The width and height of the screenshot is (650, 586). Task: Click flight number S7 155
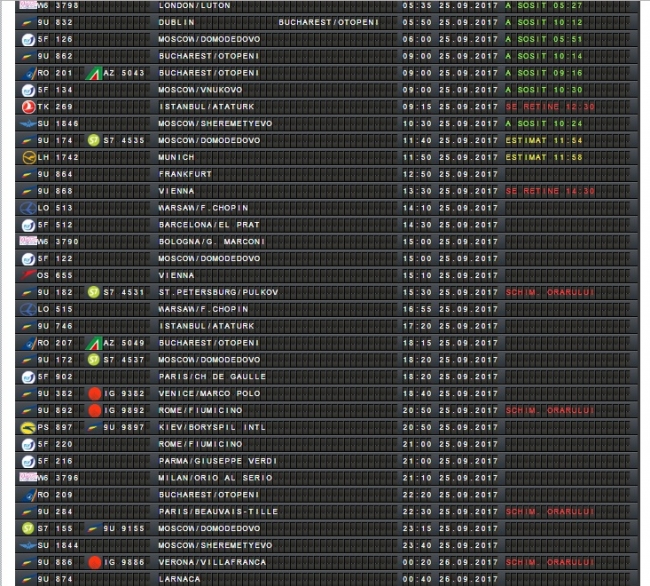(55, 529)
